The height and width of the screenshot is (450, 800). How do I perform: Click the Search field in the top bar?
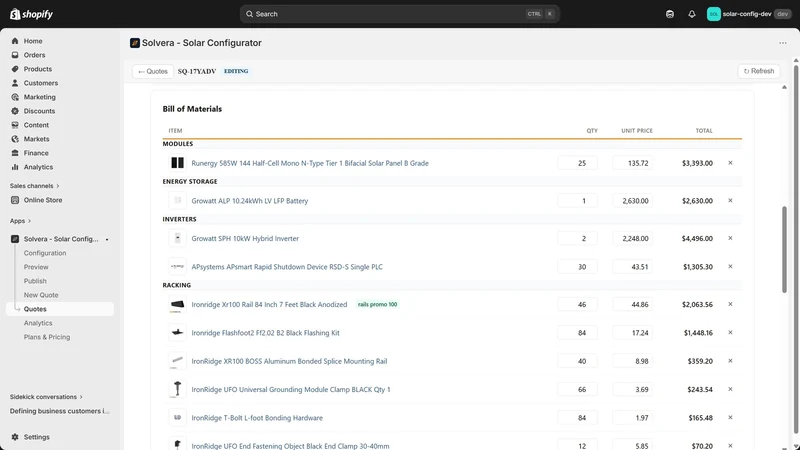399,14
